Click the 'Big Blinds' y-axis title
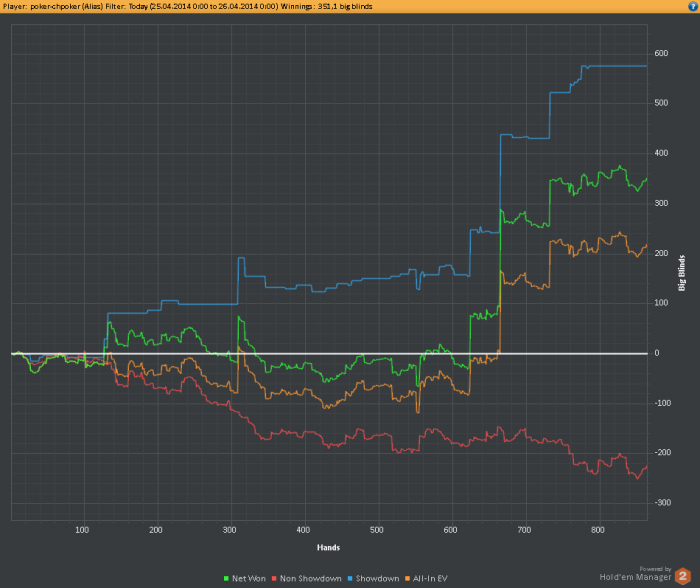The width and height of the screenshot is (700, 588). pyautogui.click(x=682, y=273)
